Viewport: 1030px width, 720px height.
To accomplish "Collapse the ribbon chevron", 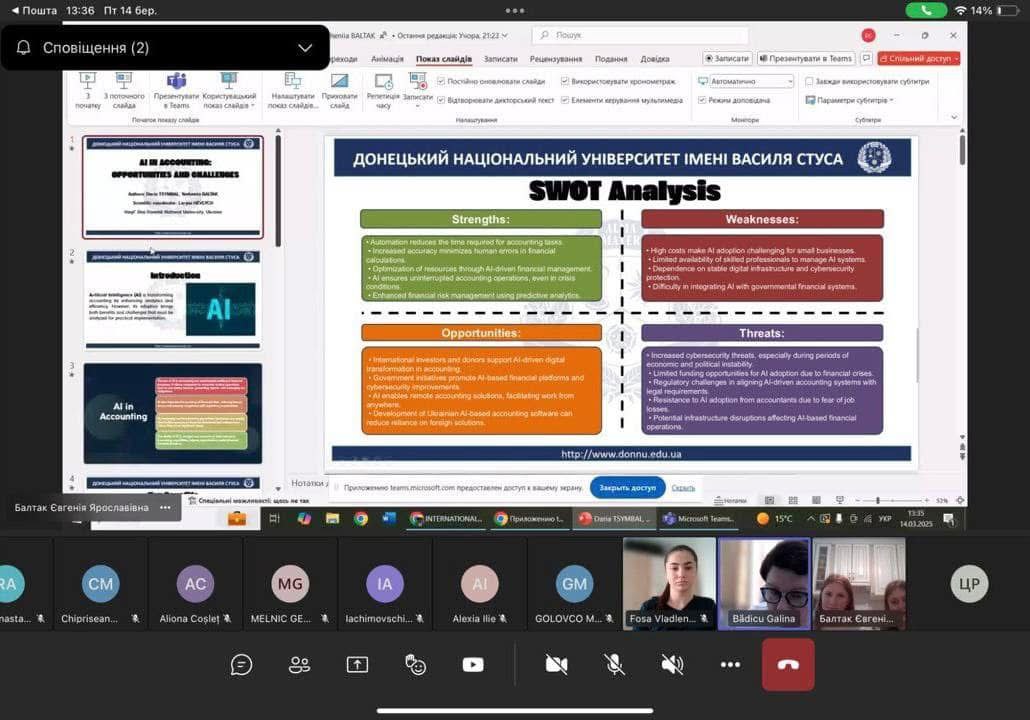I will (x=954, y=118).
